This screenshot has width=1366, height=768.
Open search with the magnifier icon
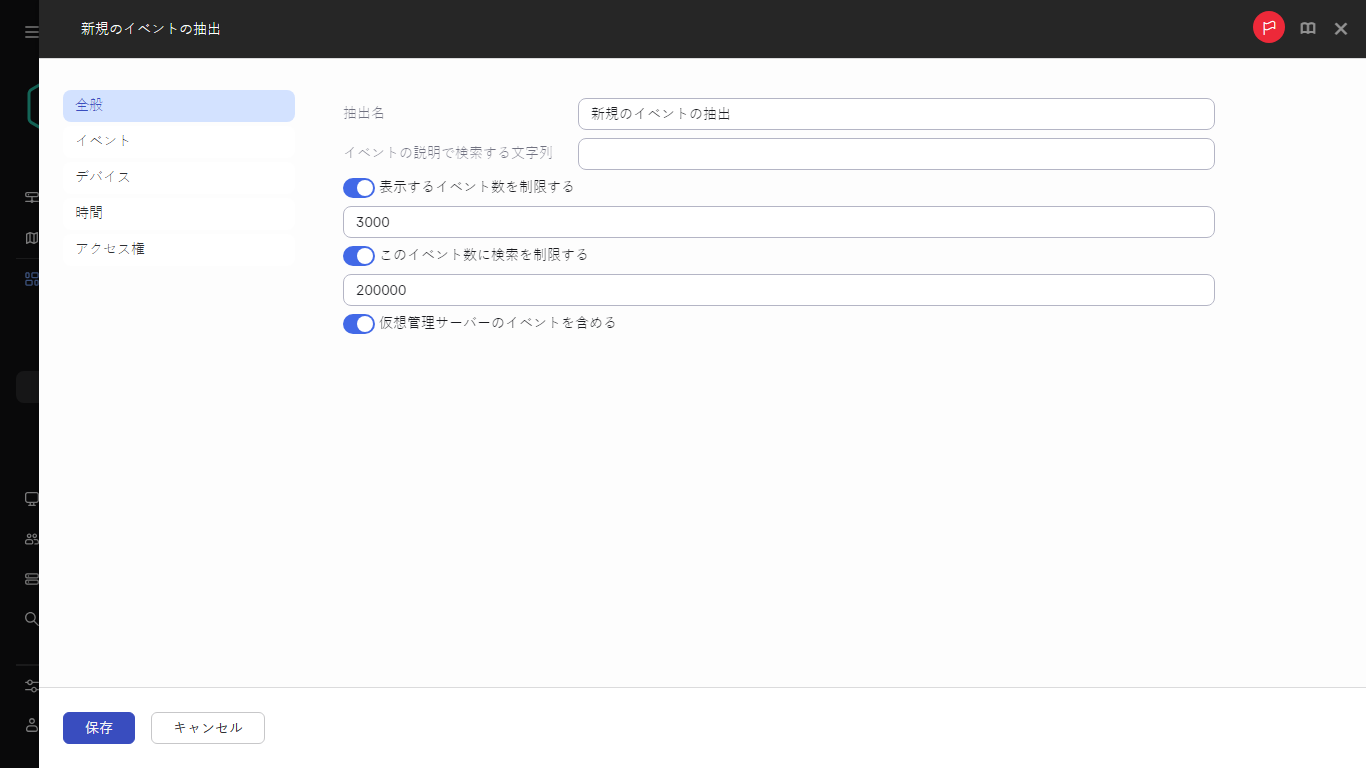click(29, 618)
